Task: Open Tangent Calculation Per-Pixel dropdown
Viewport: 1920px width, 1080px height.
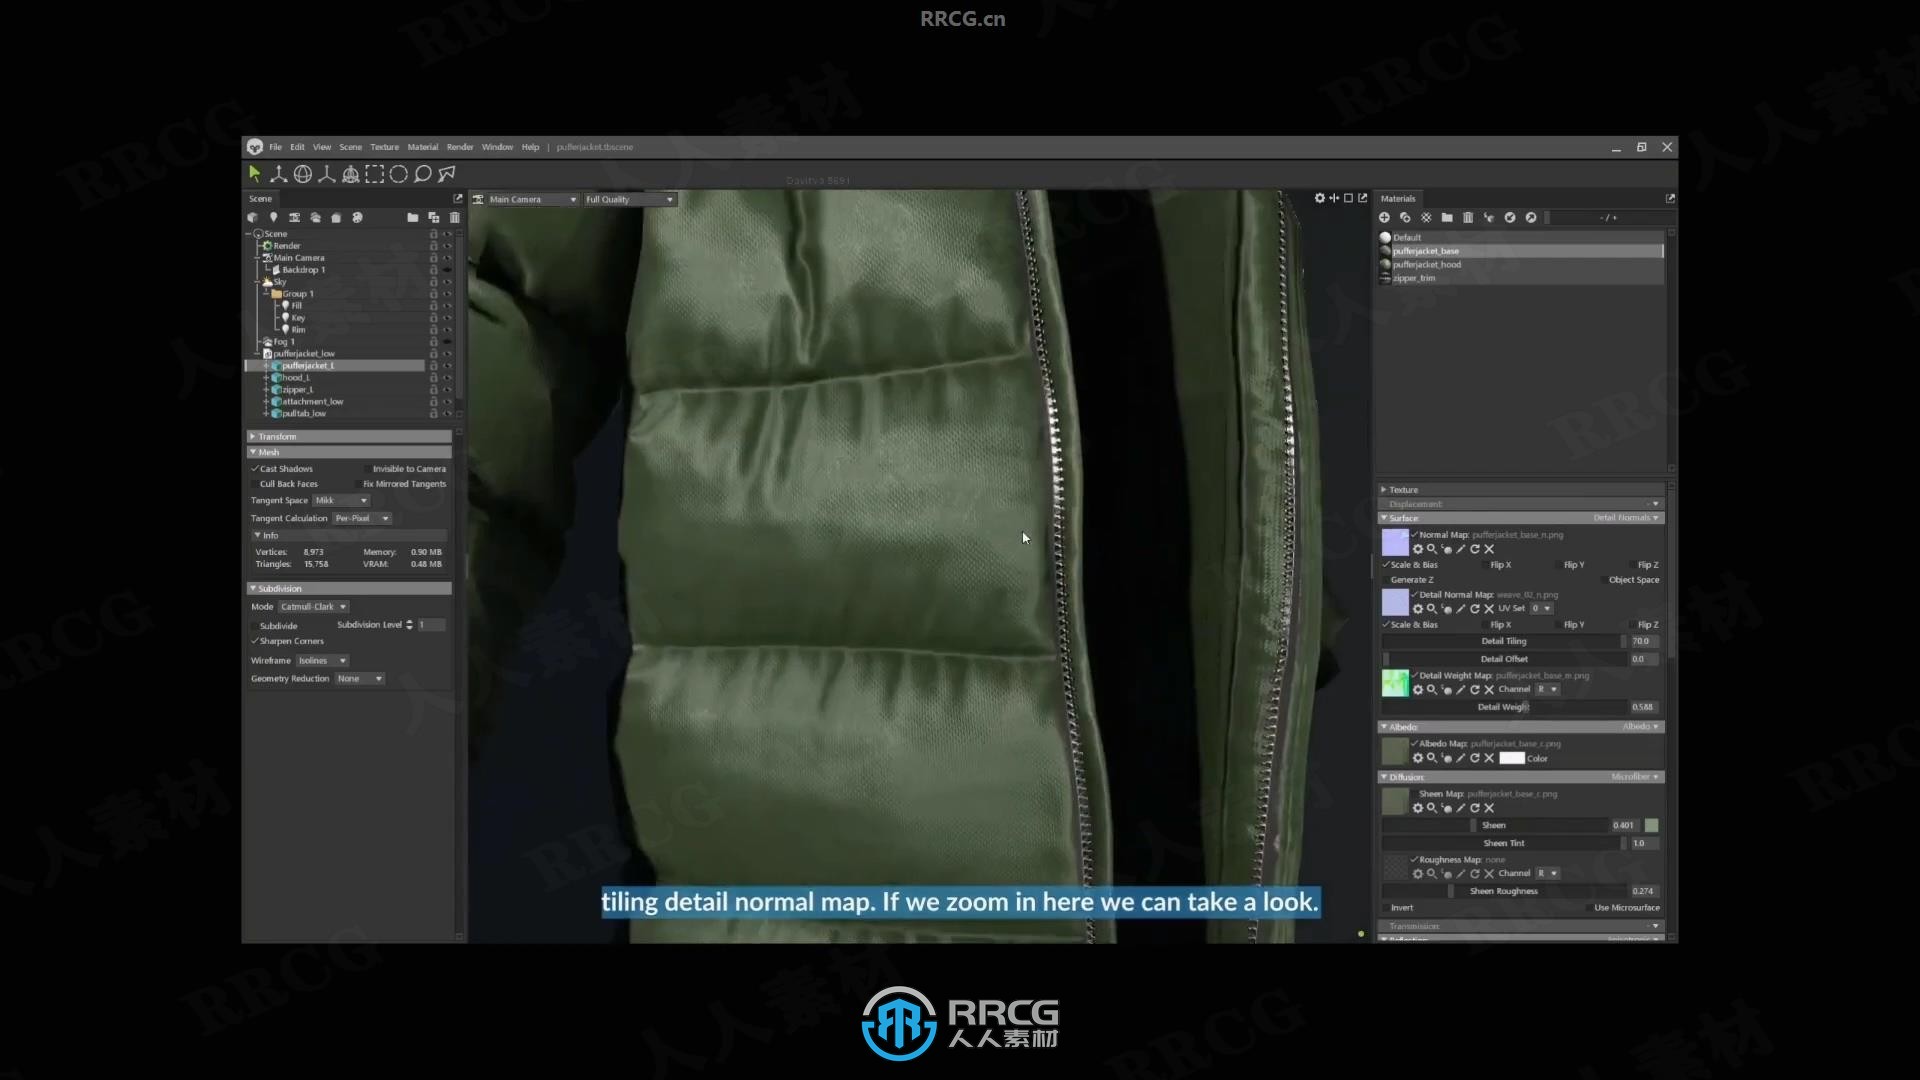Action: point(362,518)
